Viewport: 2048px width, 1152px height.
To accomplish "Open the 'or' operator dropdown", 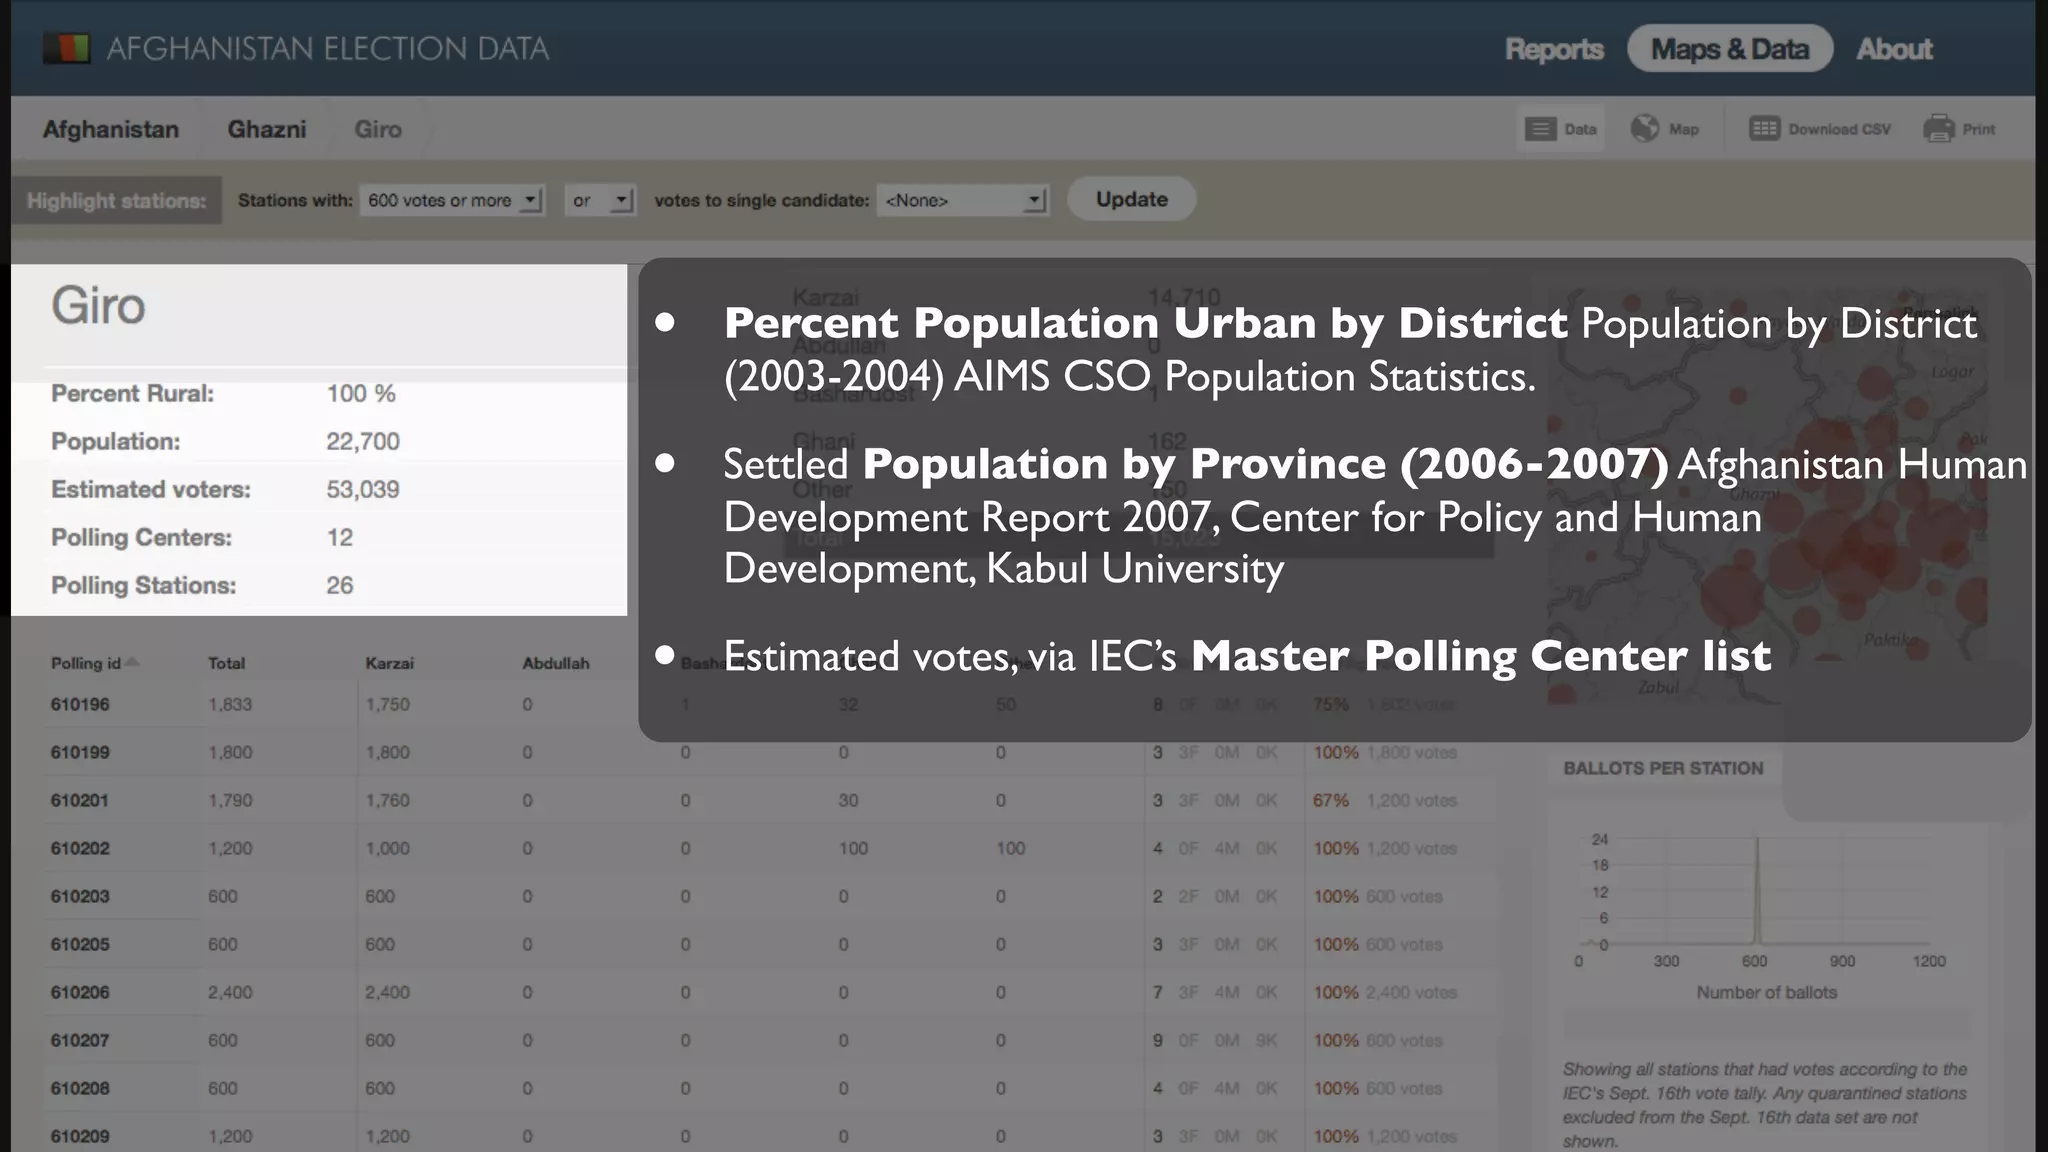I will click(600, 200).
